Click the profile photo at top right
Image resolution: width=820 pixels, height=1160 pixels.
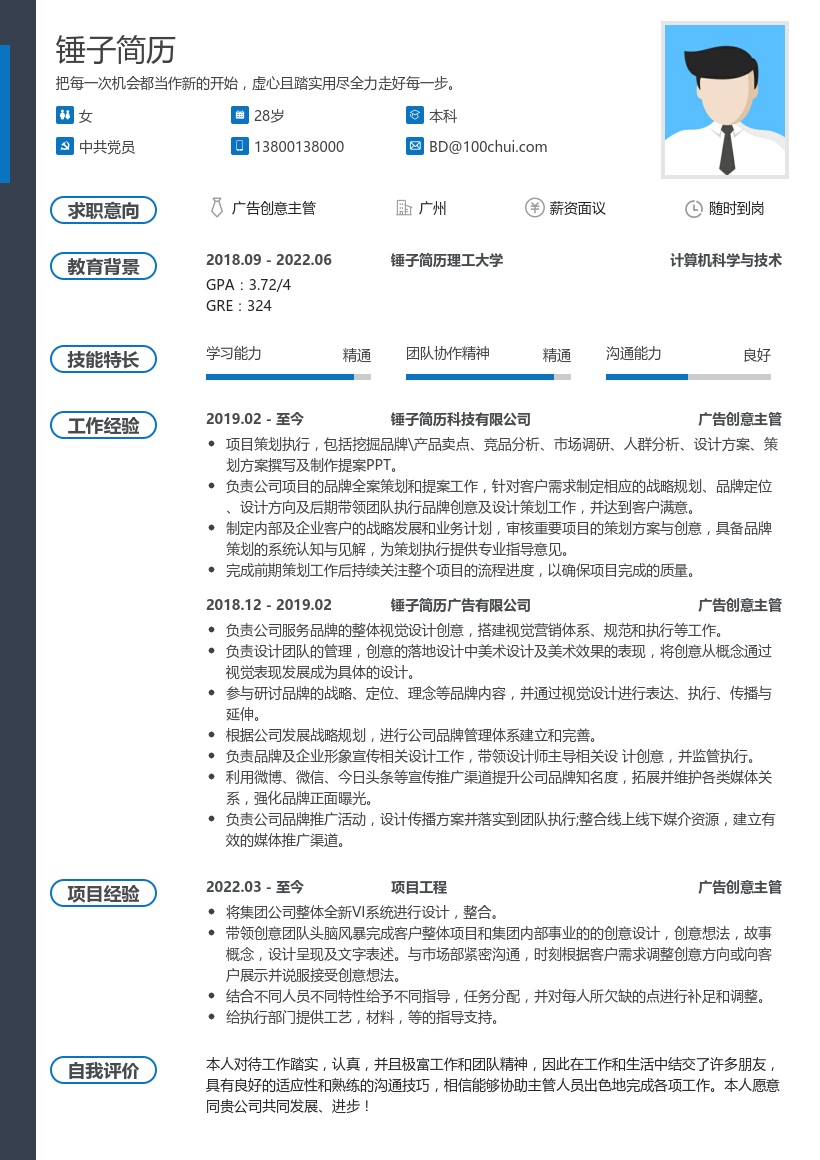724,99
